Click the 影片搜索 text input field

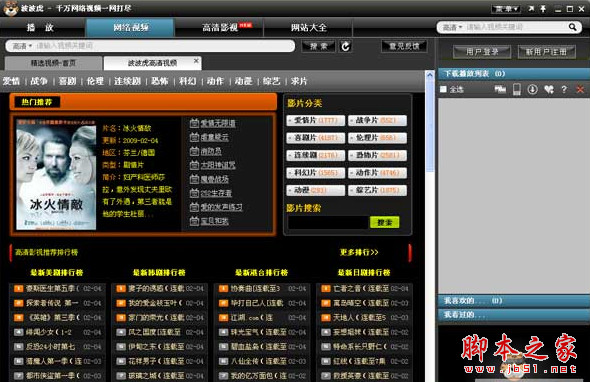(x=327, y=222)
